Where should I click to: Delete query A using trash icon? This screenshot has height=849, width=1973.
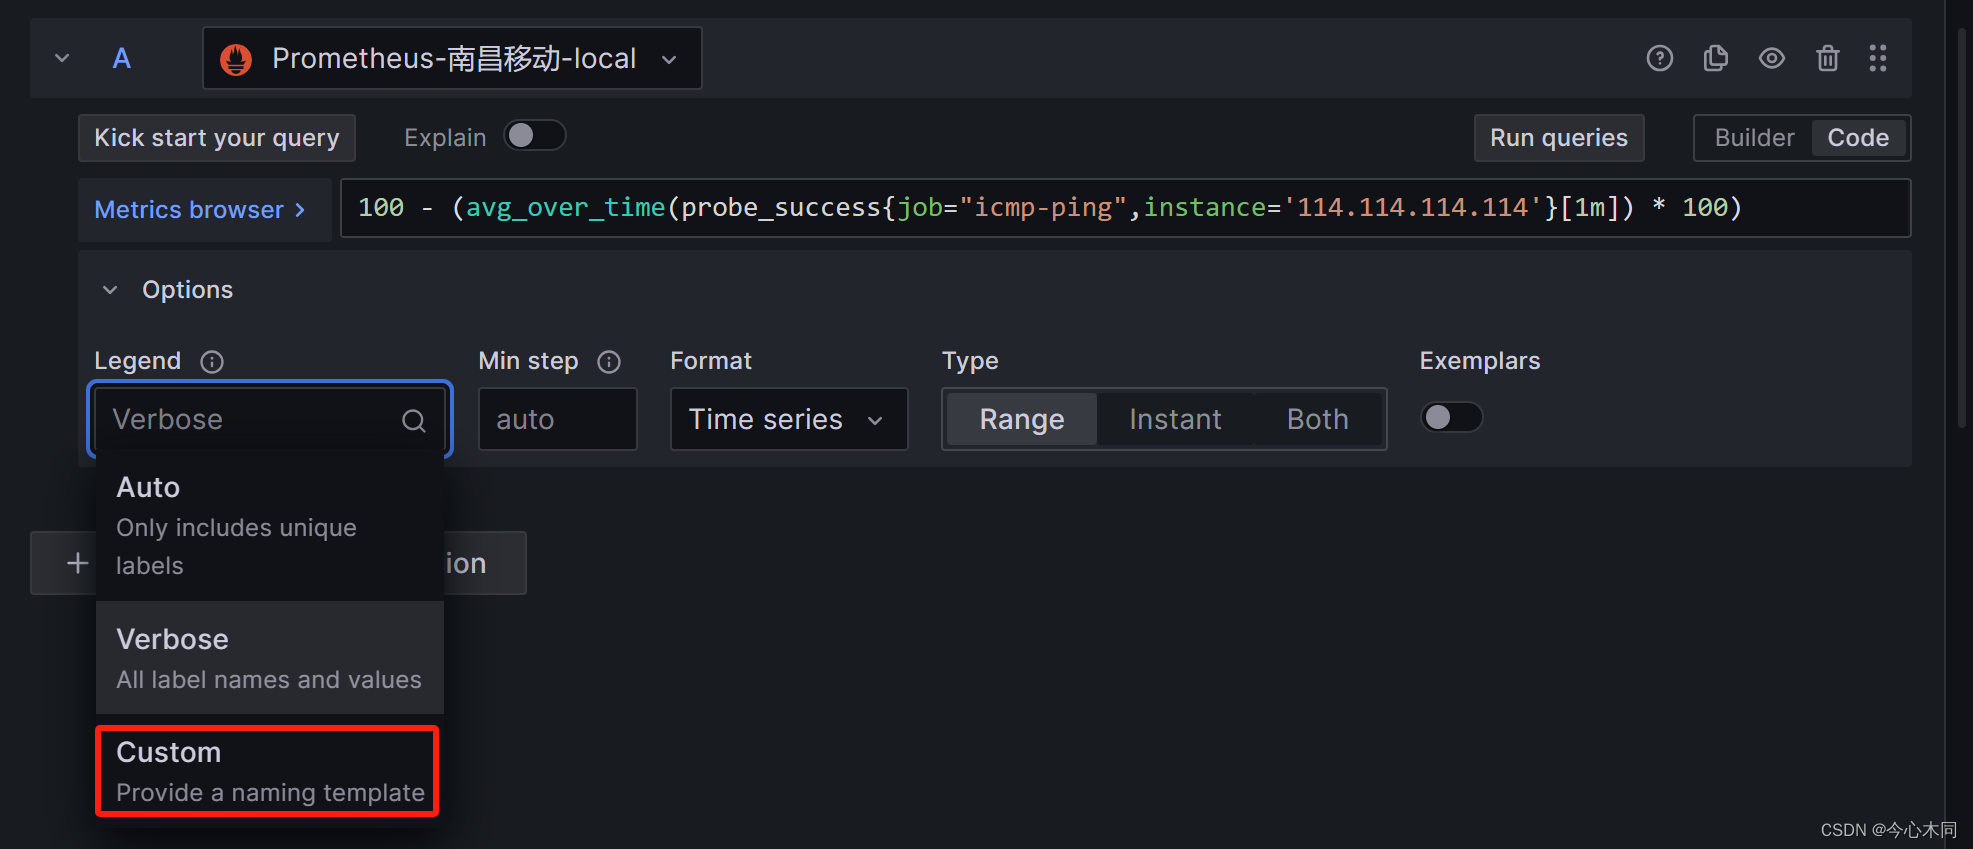pyautogui.click(x=1827, y=59)
